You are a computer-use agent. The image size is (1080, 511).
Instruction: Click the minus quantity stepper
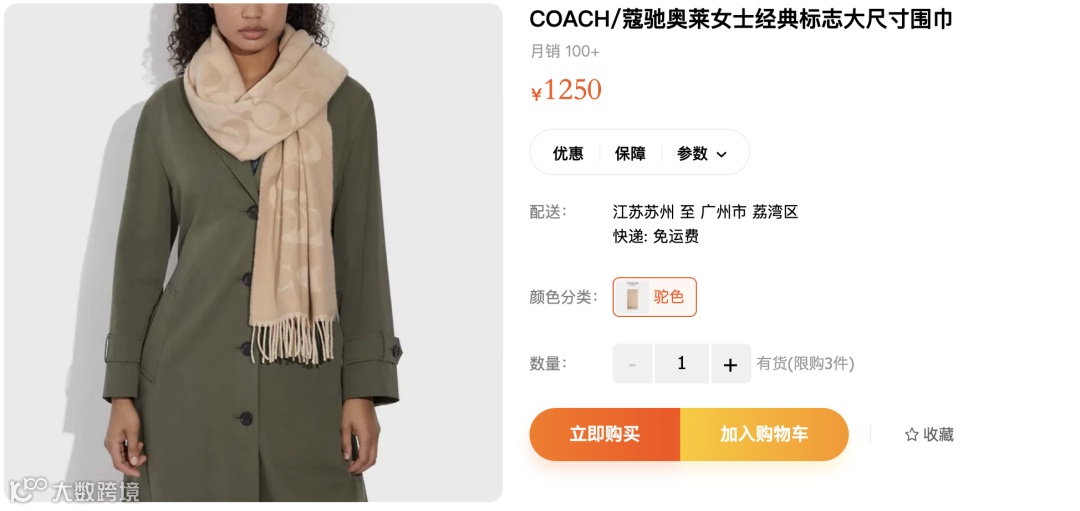[632, 364]
